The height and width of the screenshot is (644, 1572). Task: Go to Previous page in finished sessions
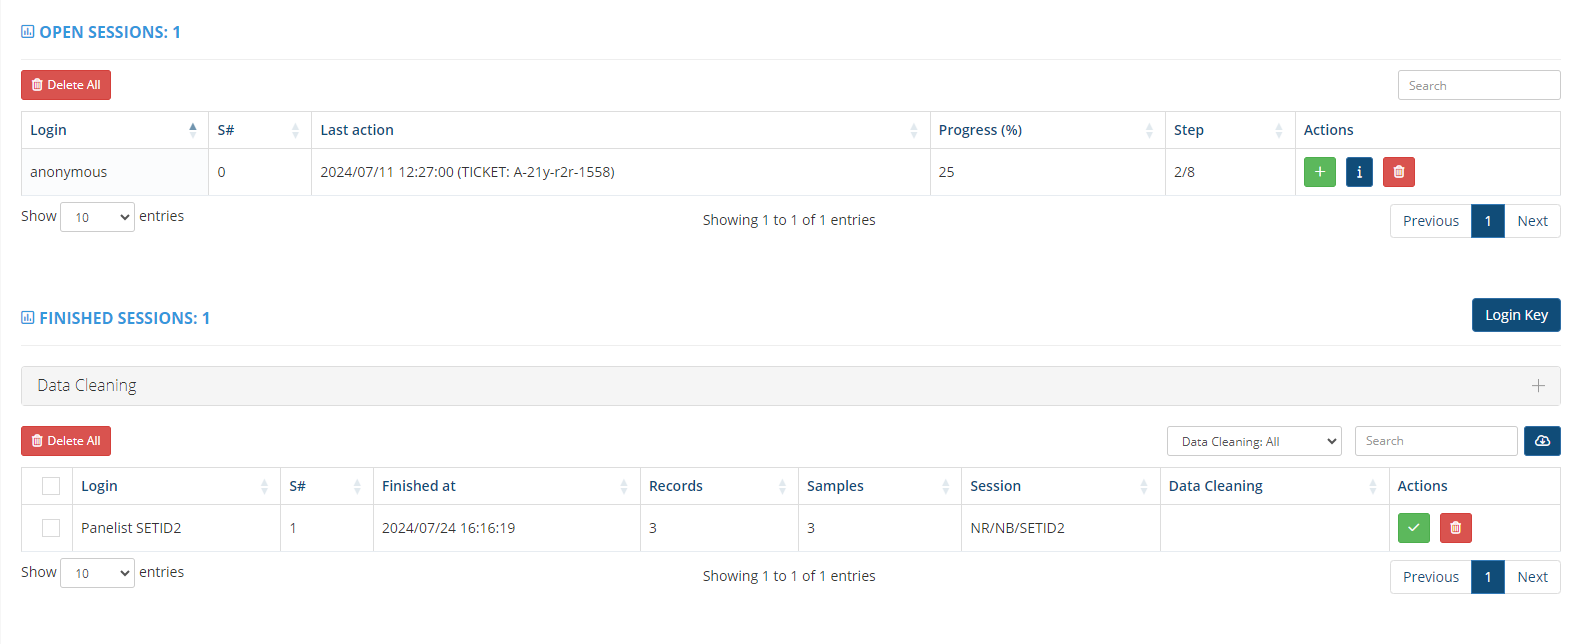(x=1430, y=577)
